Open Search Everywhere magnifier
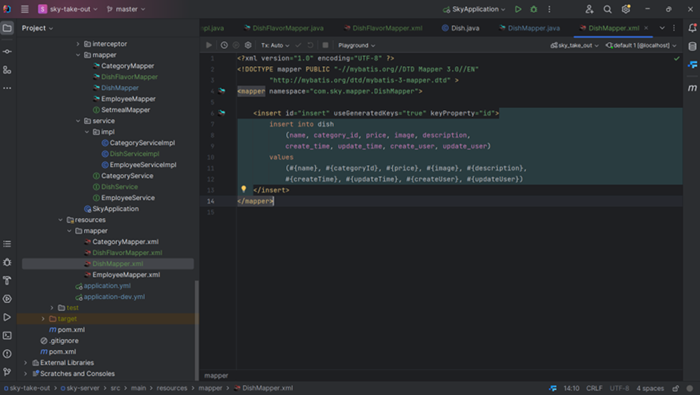Screen dimensions: 700x395 click(608, 9)
